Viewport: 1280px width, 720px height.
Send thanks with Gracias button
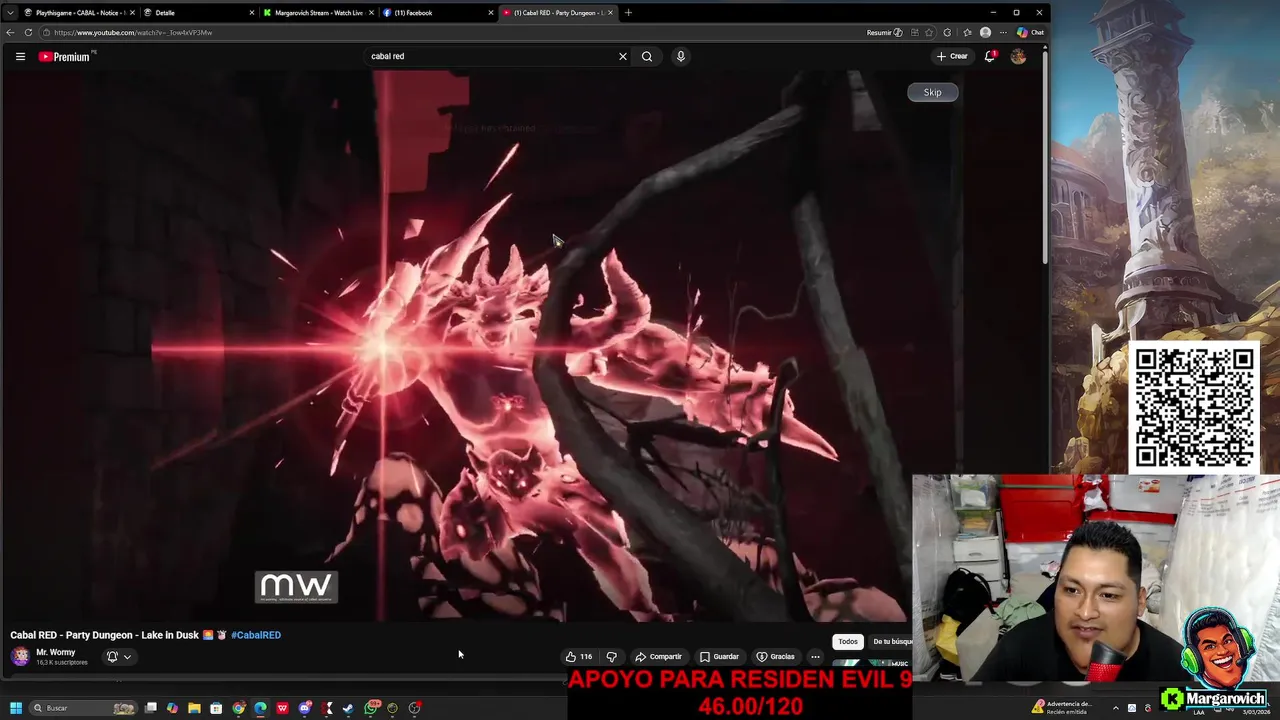(x=775, y=656)
